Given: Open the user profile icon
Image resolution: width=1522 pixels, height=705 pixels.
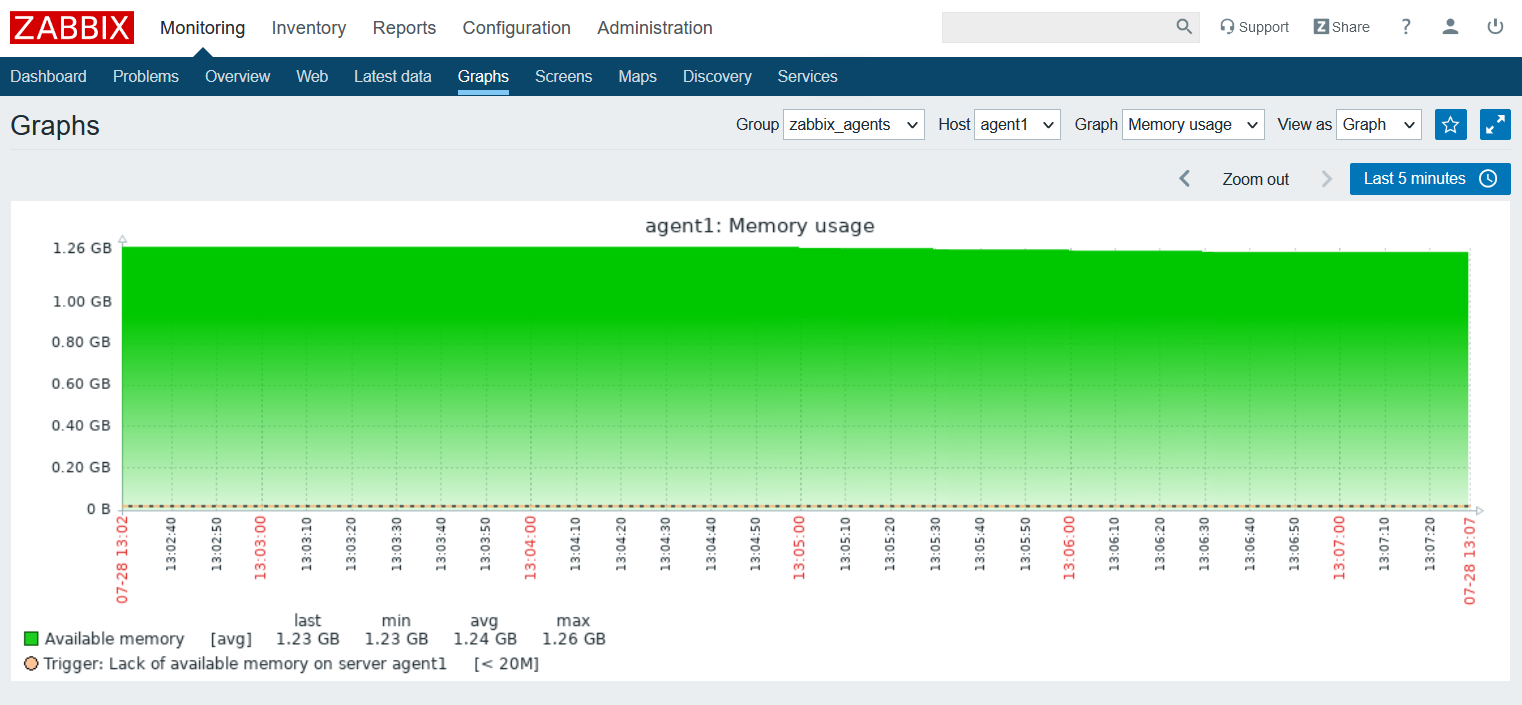Looking at the screenshot, I should tap(1450, 27).
